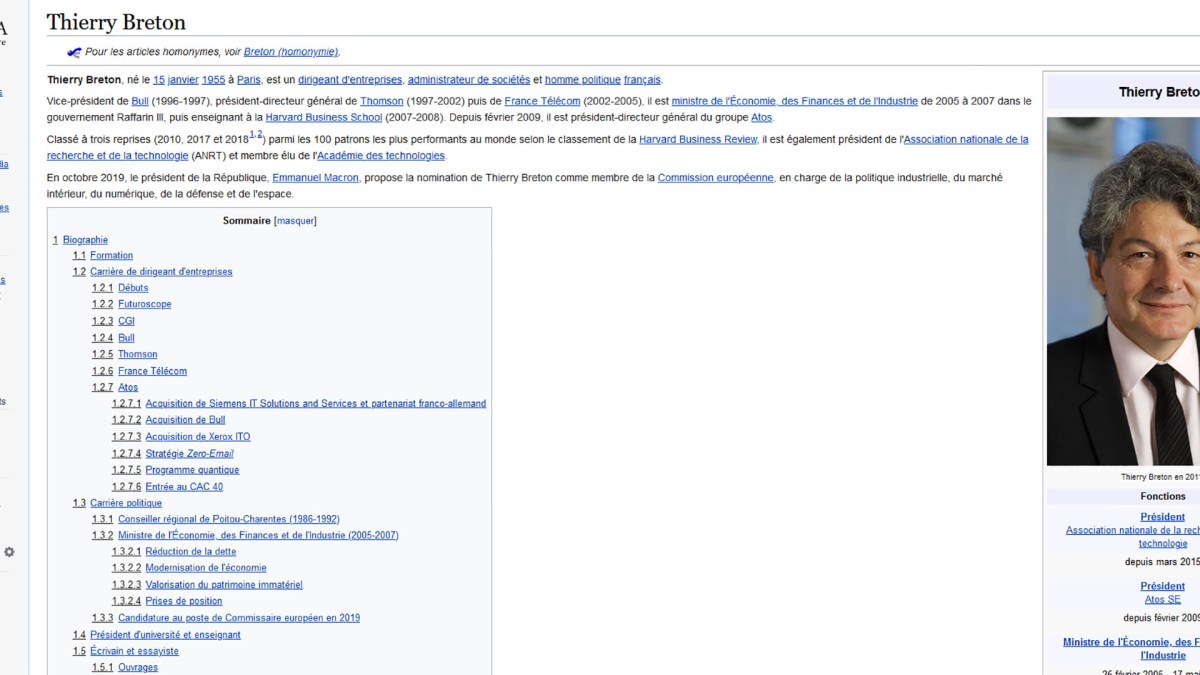
Task: Open the administrateur de sociétés link
Action: pyautogui.click(x=469, y=80)
